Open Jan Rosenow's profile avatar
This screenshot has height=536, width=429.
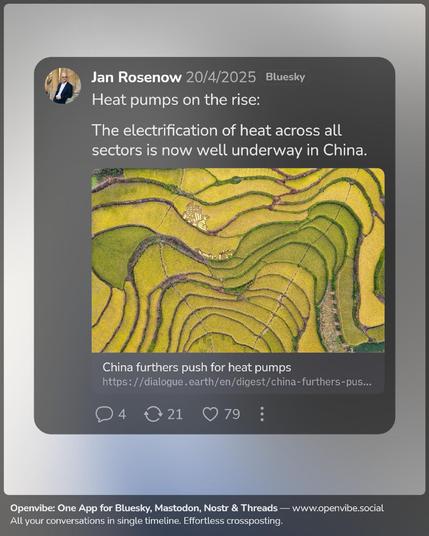click(x=63, y=86)
